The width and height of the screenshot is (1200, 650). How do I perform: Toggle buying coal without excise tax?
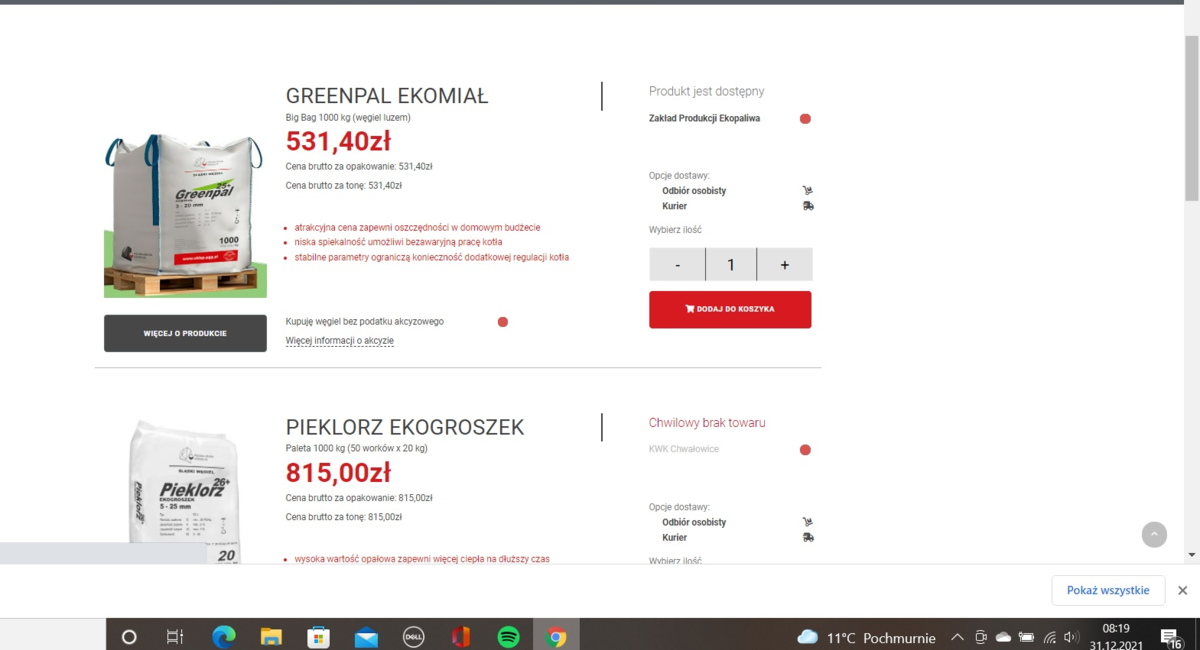click(503, 322)
